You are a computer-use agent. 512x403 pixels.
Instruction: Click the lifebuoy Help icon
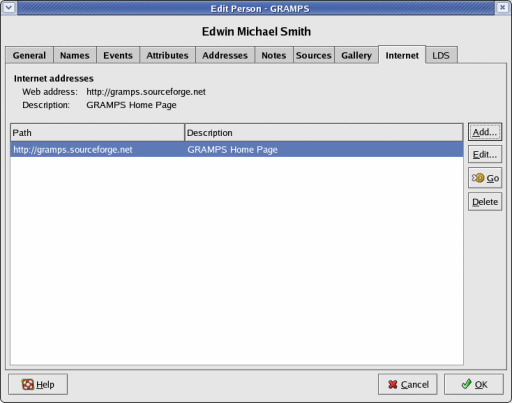click(28, 384)
